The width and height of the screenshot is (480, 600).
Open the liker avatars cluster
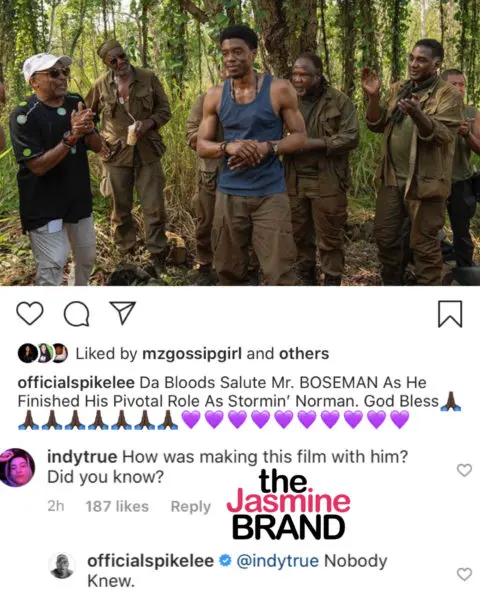tap(43, 353)
